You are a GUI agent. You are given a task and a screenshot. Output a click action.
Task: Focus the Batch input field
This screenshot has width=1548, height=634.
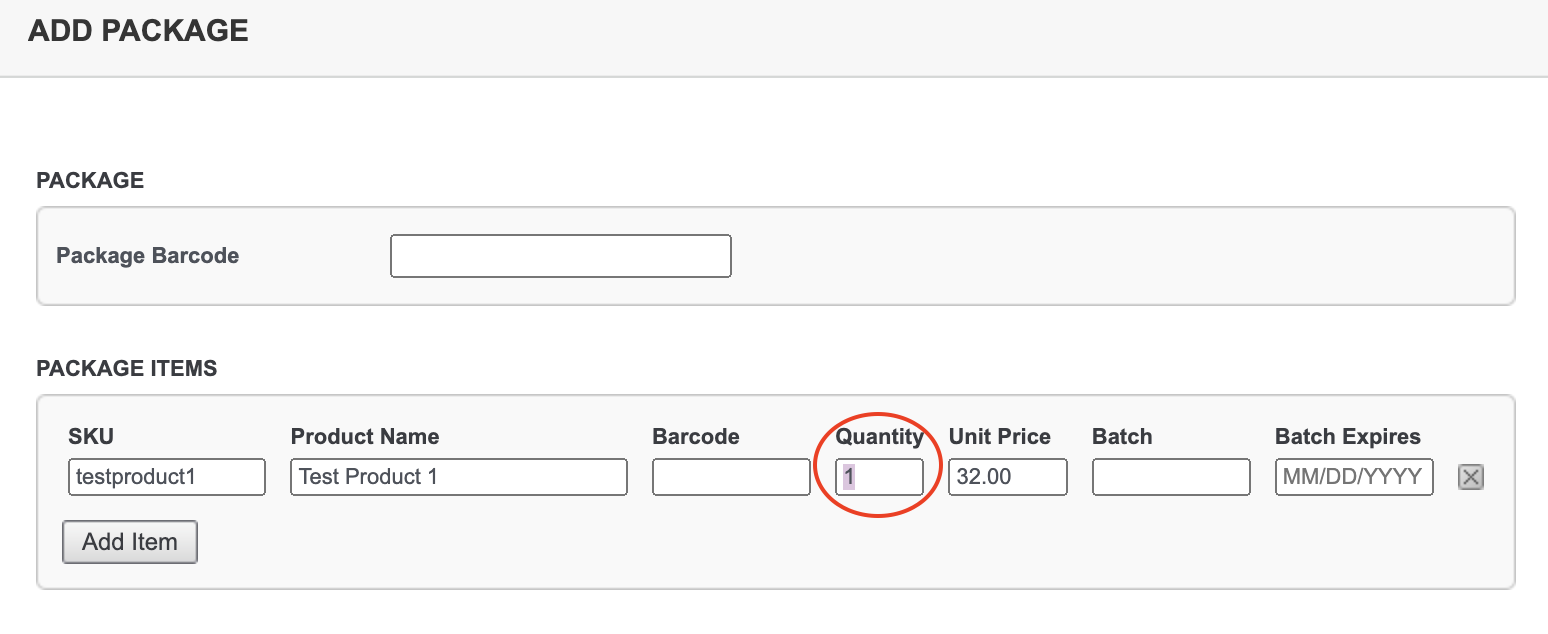point(1171,477)
